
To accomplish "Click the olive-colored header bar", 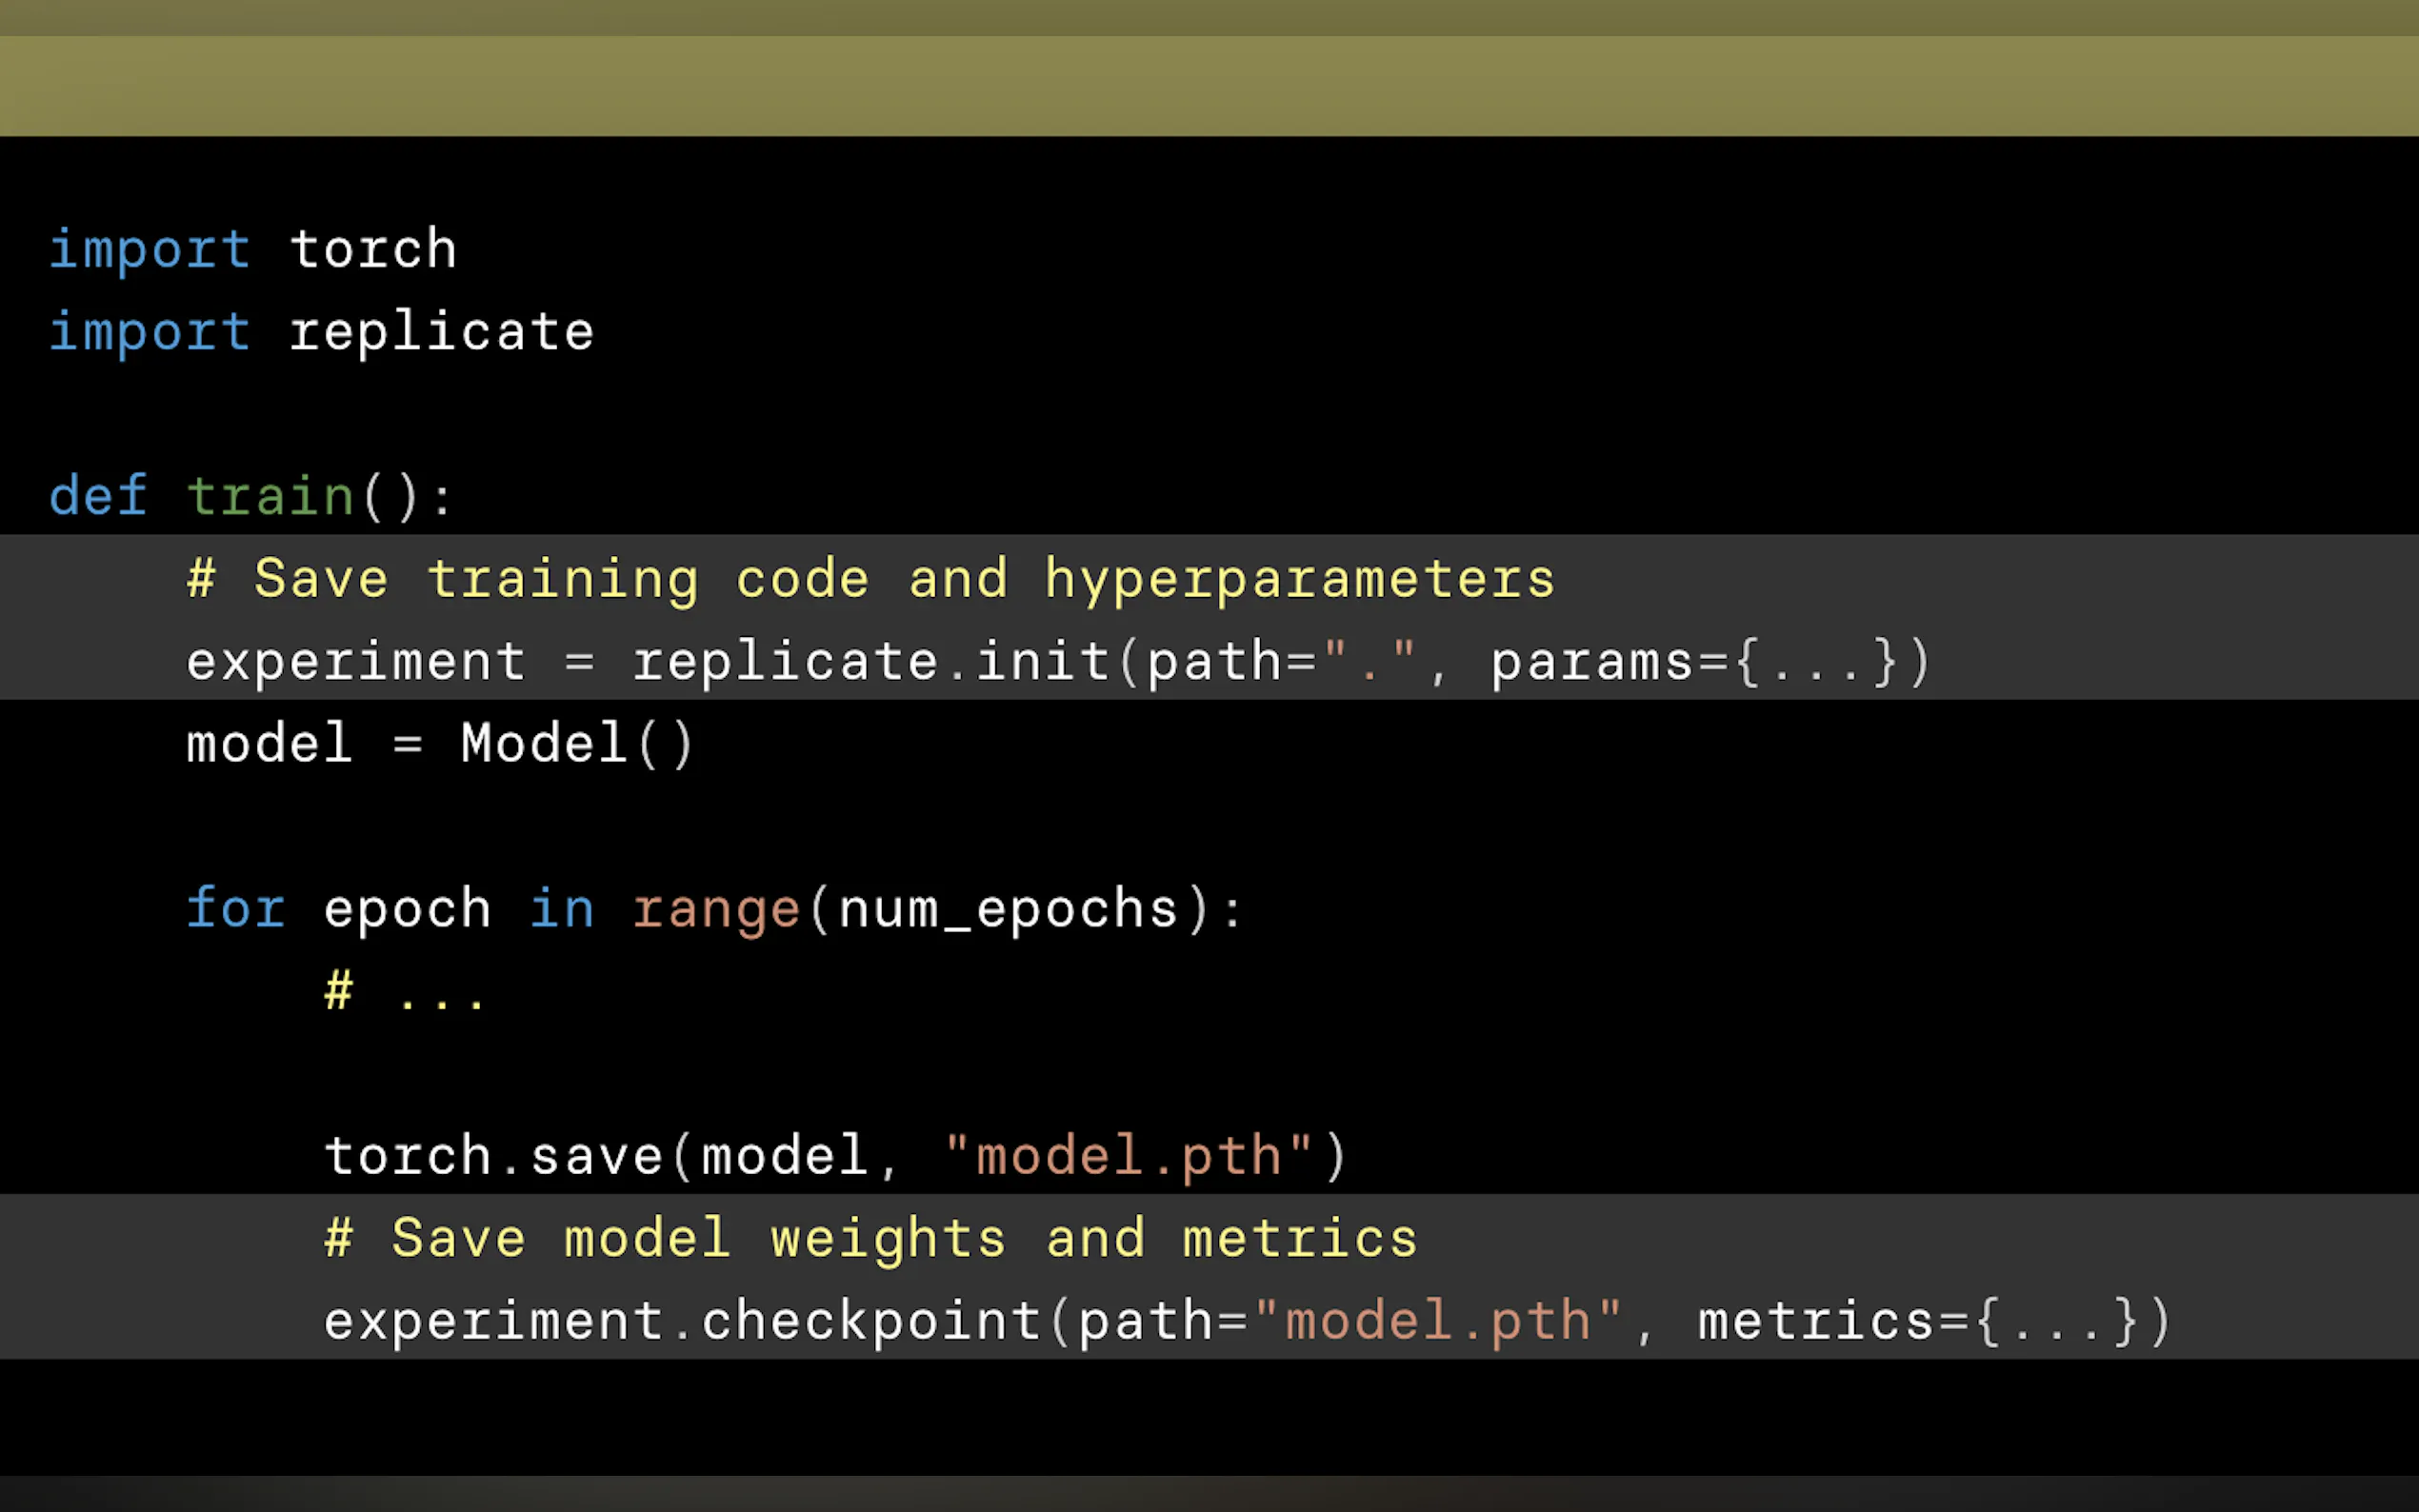I will pyautogui.click(x=1209, y=85).
